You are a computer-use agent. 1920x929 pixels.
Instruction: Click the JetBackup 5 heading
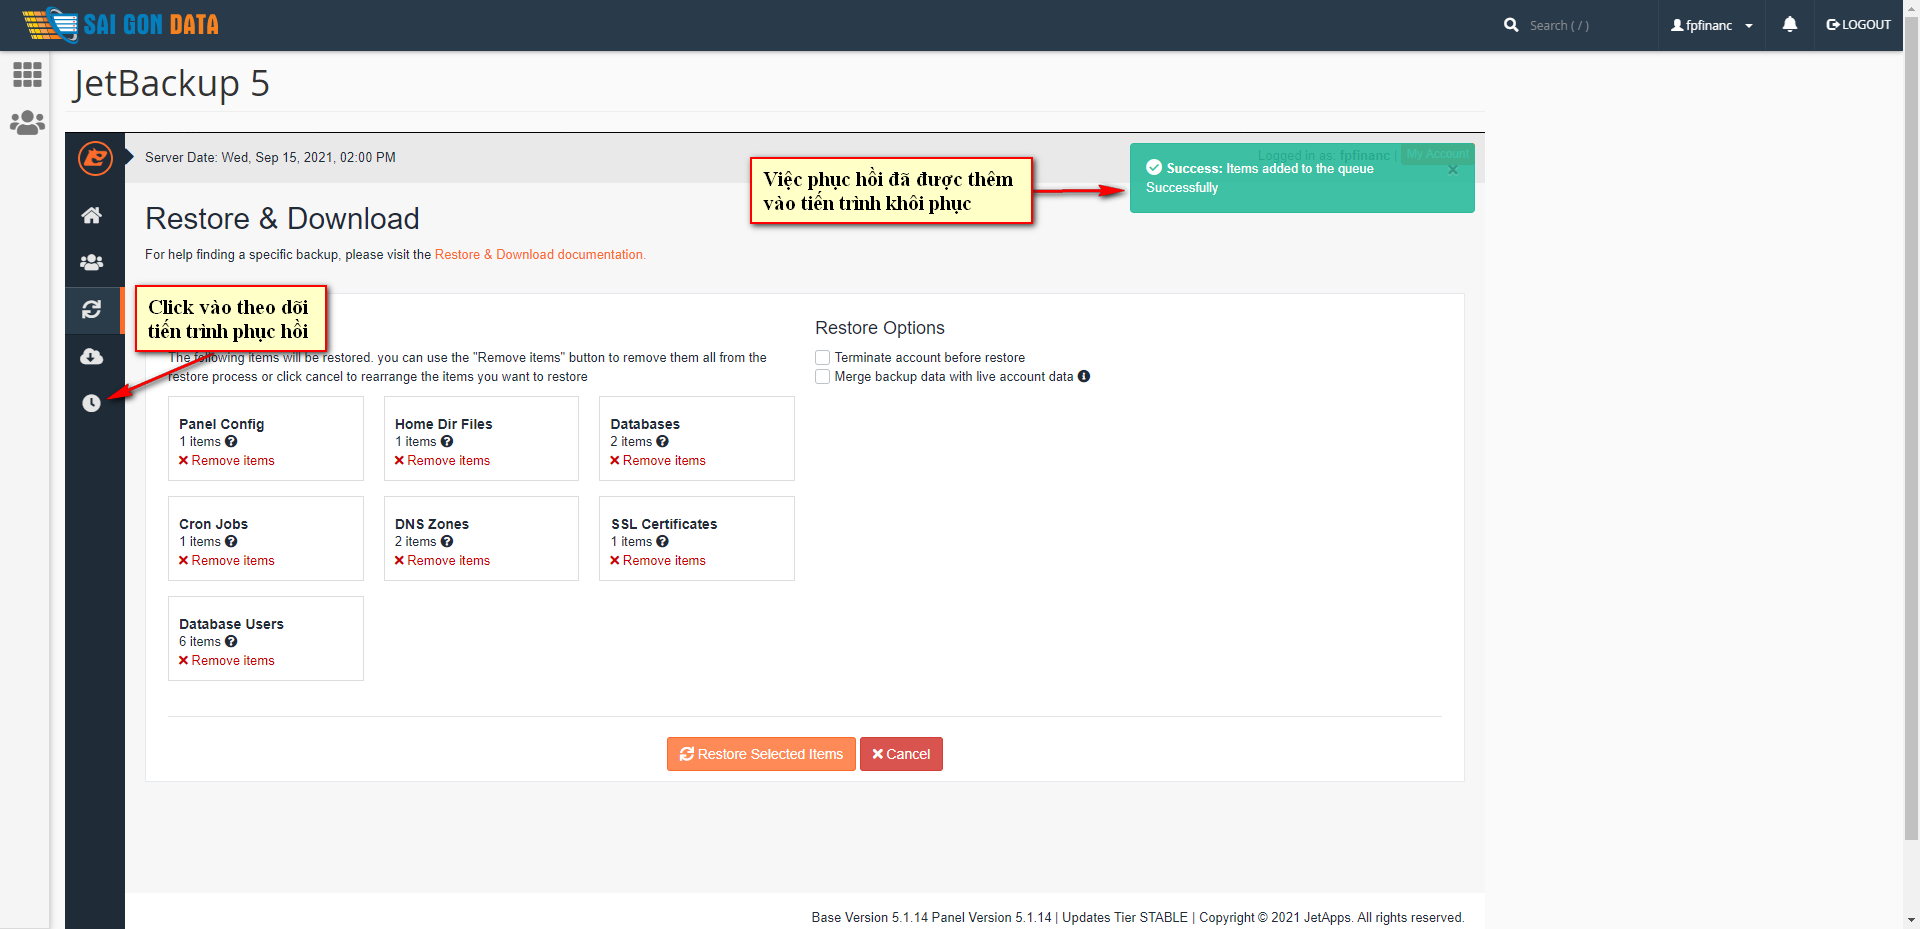(171, 83)
